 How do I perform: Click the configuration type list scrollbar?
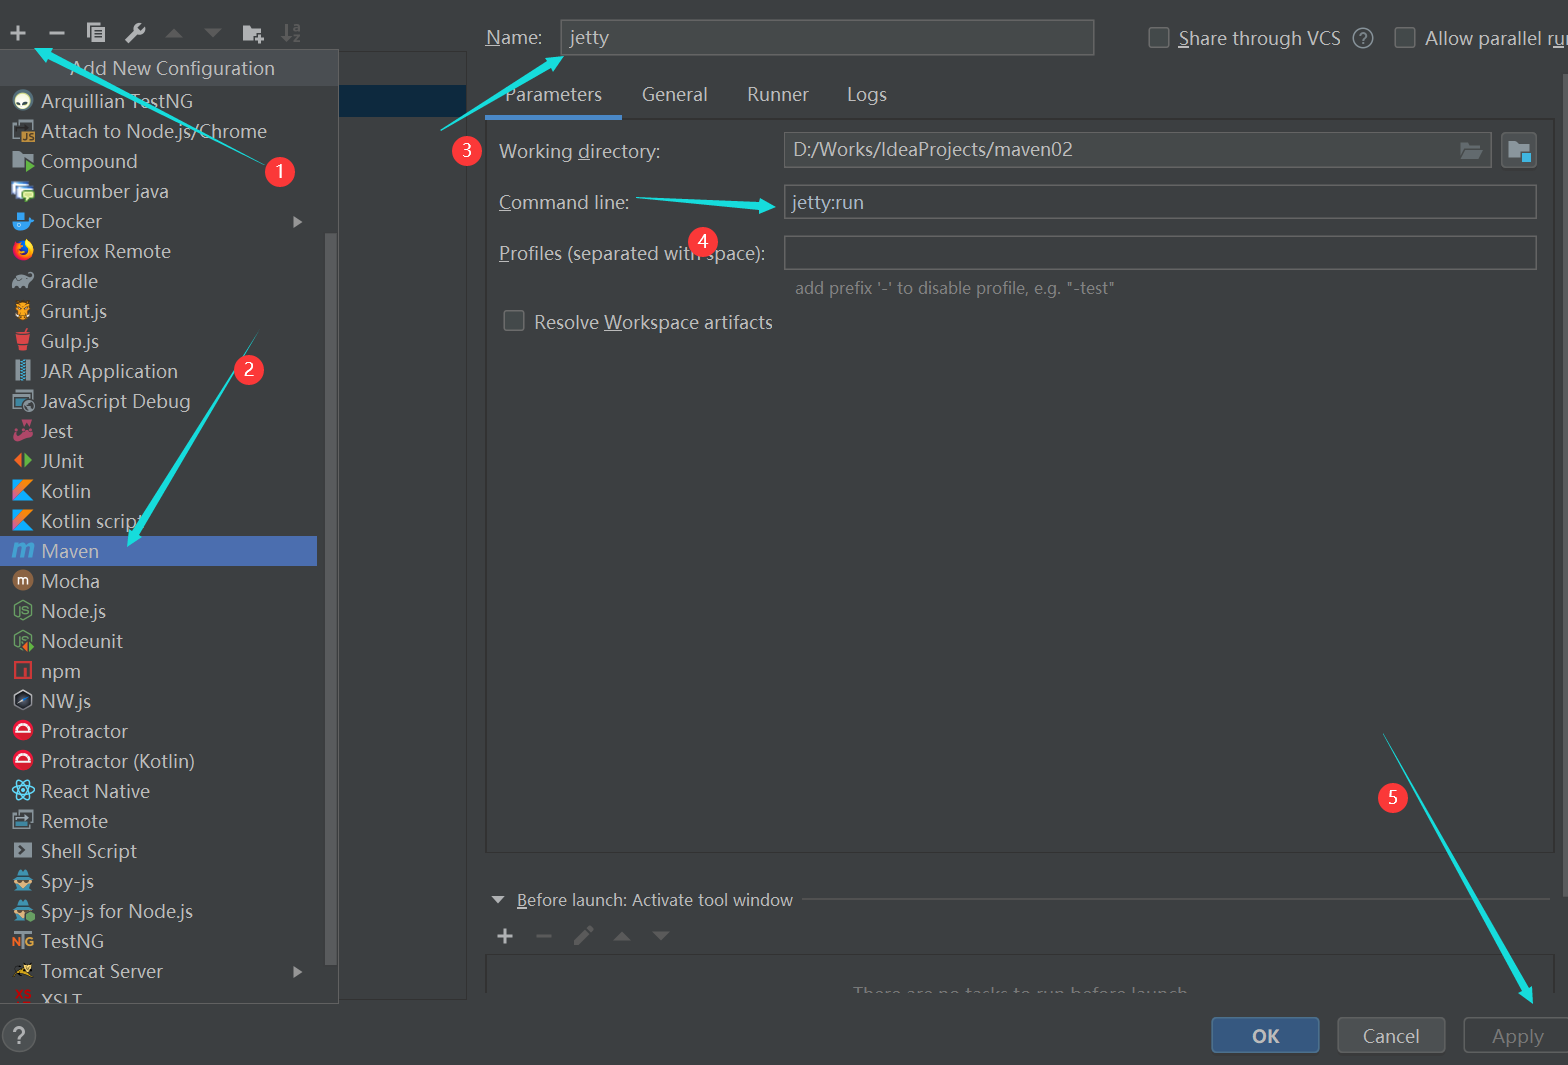[x=330, y=600]
